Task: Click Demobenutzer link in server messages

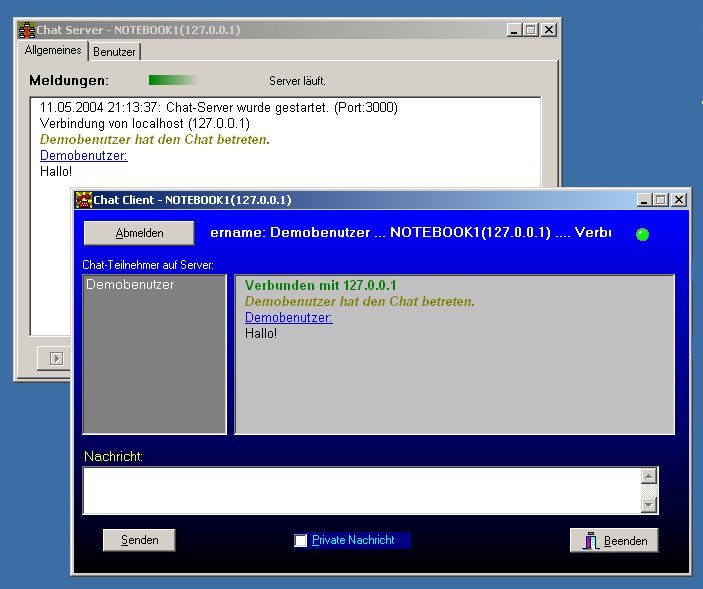Action: (83, 155)
